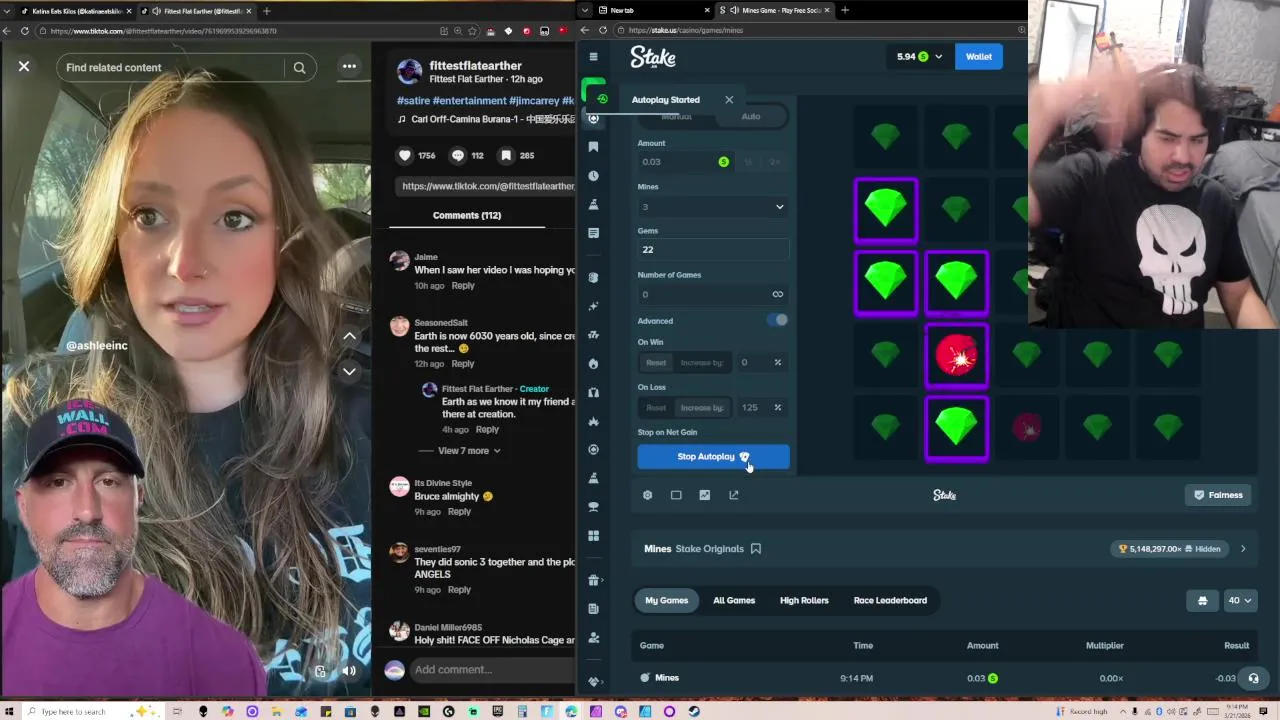Mute the TikTok video volume icon
Viewport: 1280px width, 720px height.
click(x=349, y=671)
